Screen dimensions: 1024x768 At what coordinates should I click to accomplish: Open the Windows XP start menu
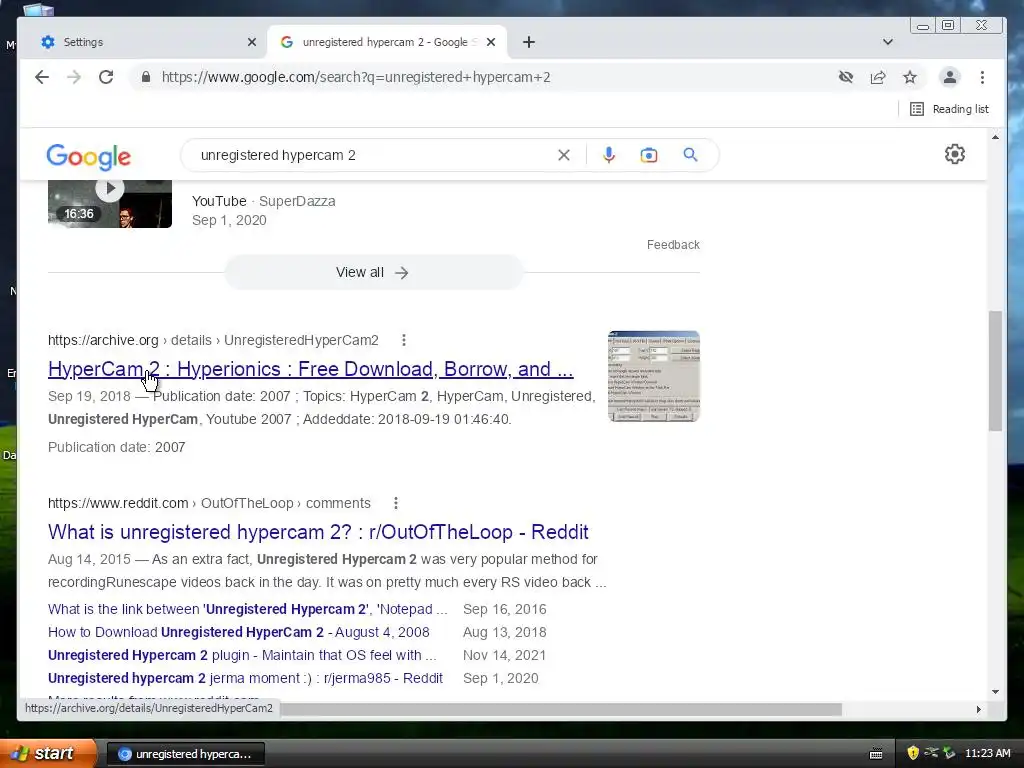pos(48,753)
